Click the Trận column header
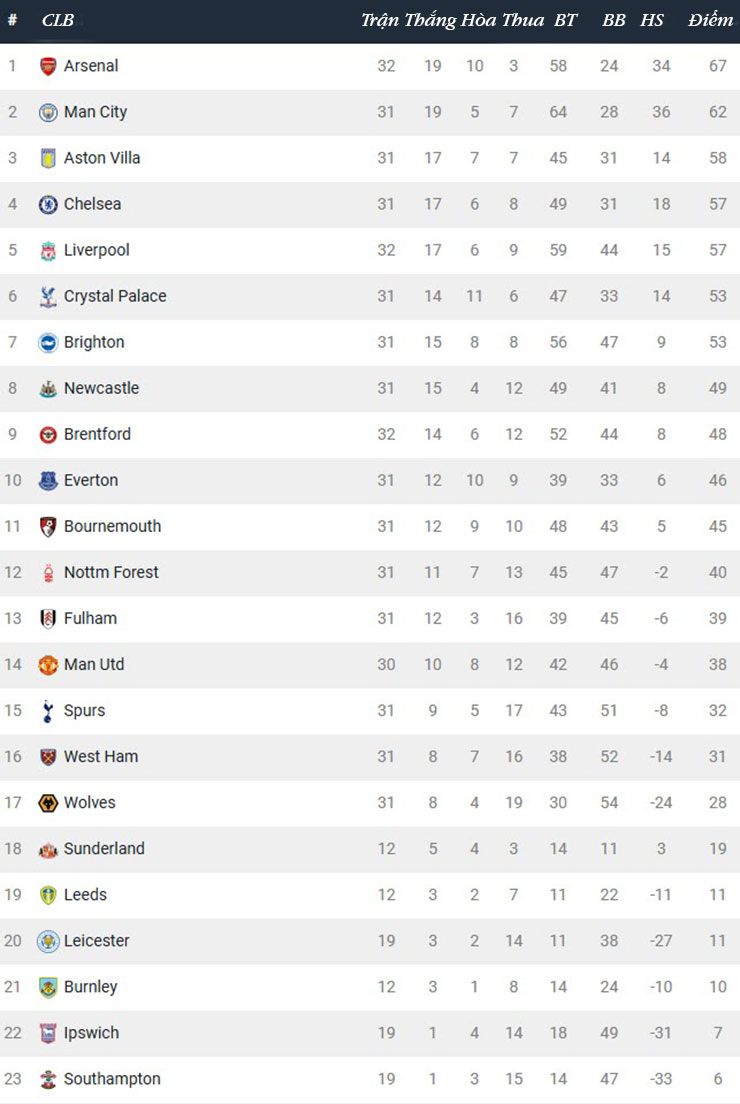 coord(380,20)
